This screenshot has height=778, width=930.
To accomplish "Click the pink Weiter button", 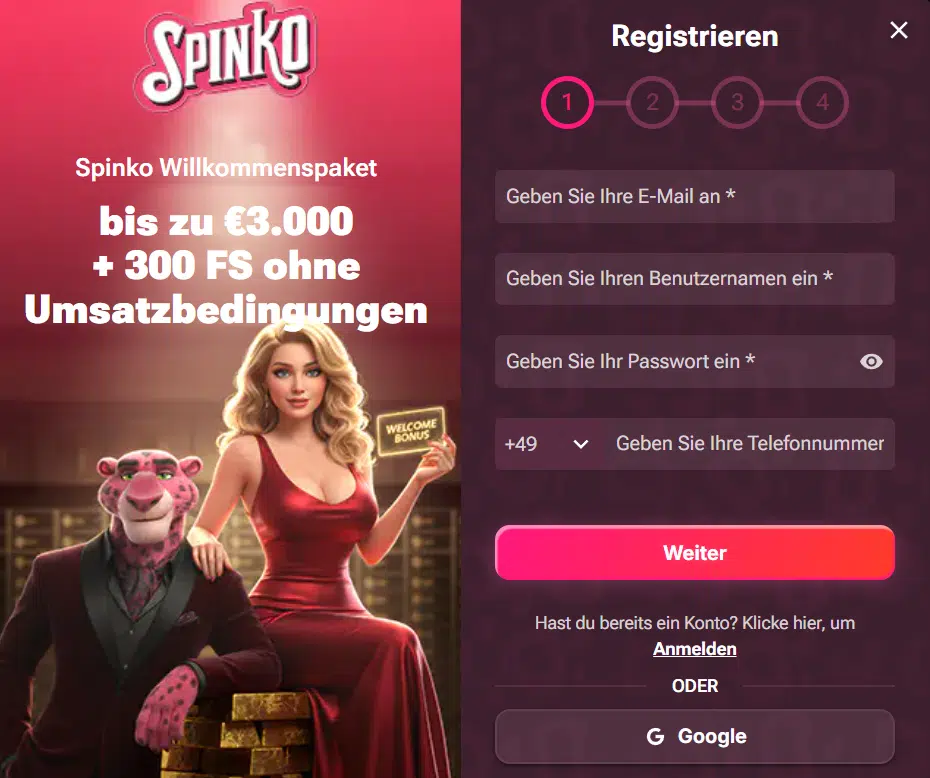I will coord(695,553).
